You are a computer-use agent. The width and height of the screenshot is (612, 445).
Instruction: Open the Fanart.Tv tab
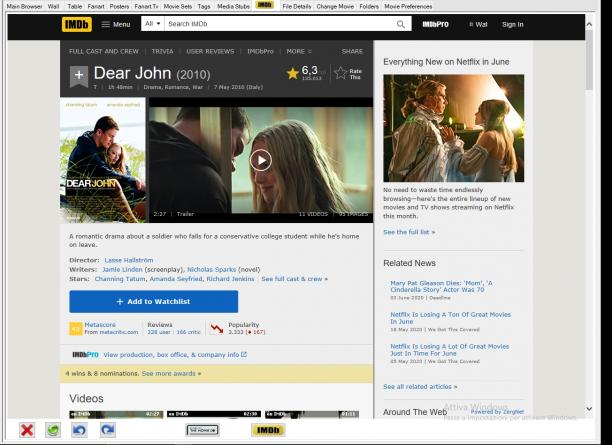click(x=146, y=6)
